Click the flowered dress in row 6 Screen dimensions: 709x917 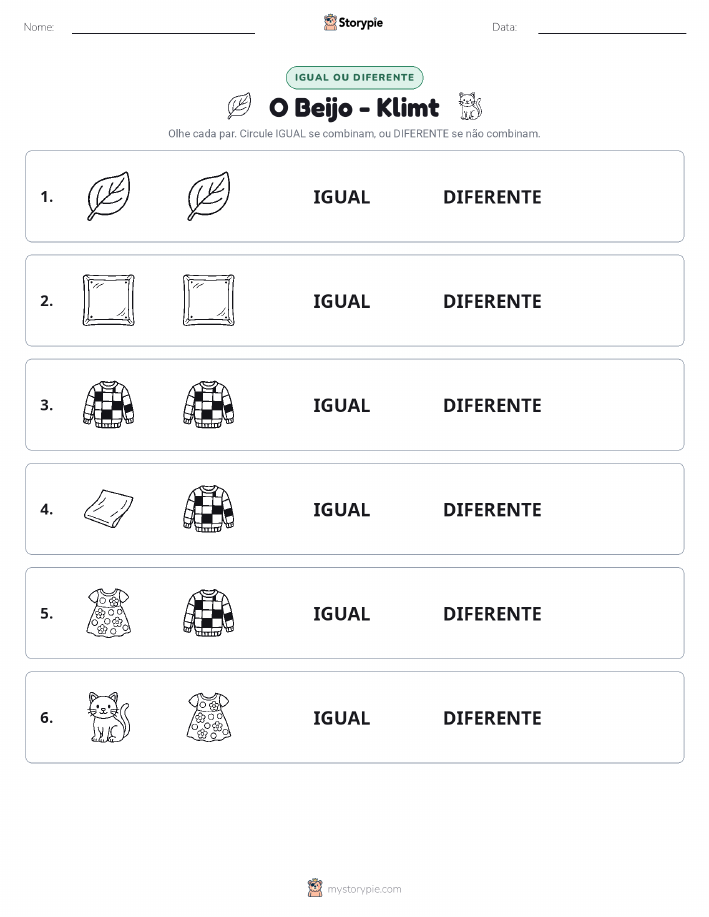(x=209, y=717)
